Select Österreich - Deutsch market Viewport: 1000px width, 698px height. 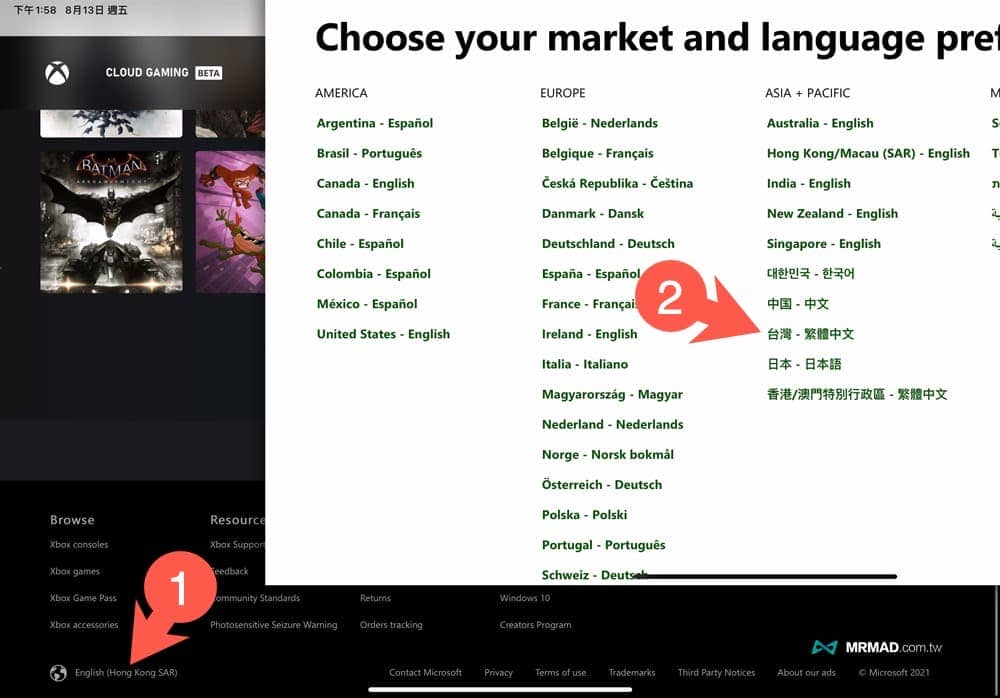point(602,484)
